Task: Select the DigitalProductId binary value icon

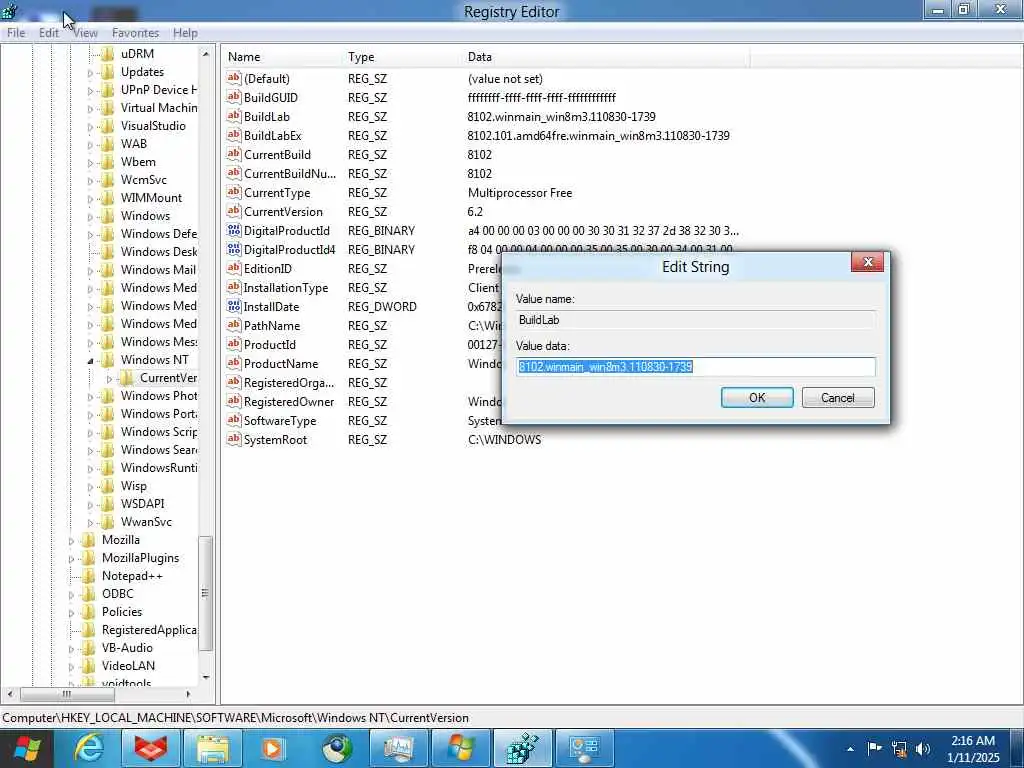Action: 234,230
